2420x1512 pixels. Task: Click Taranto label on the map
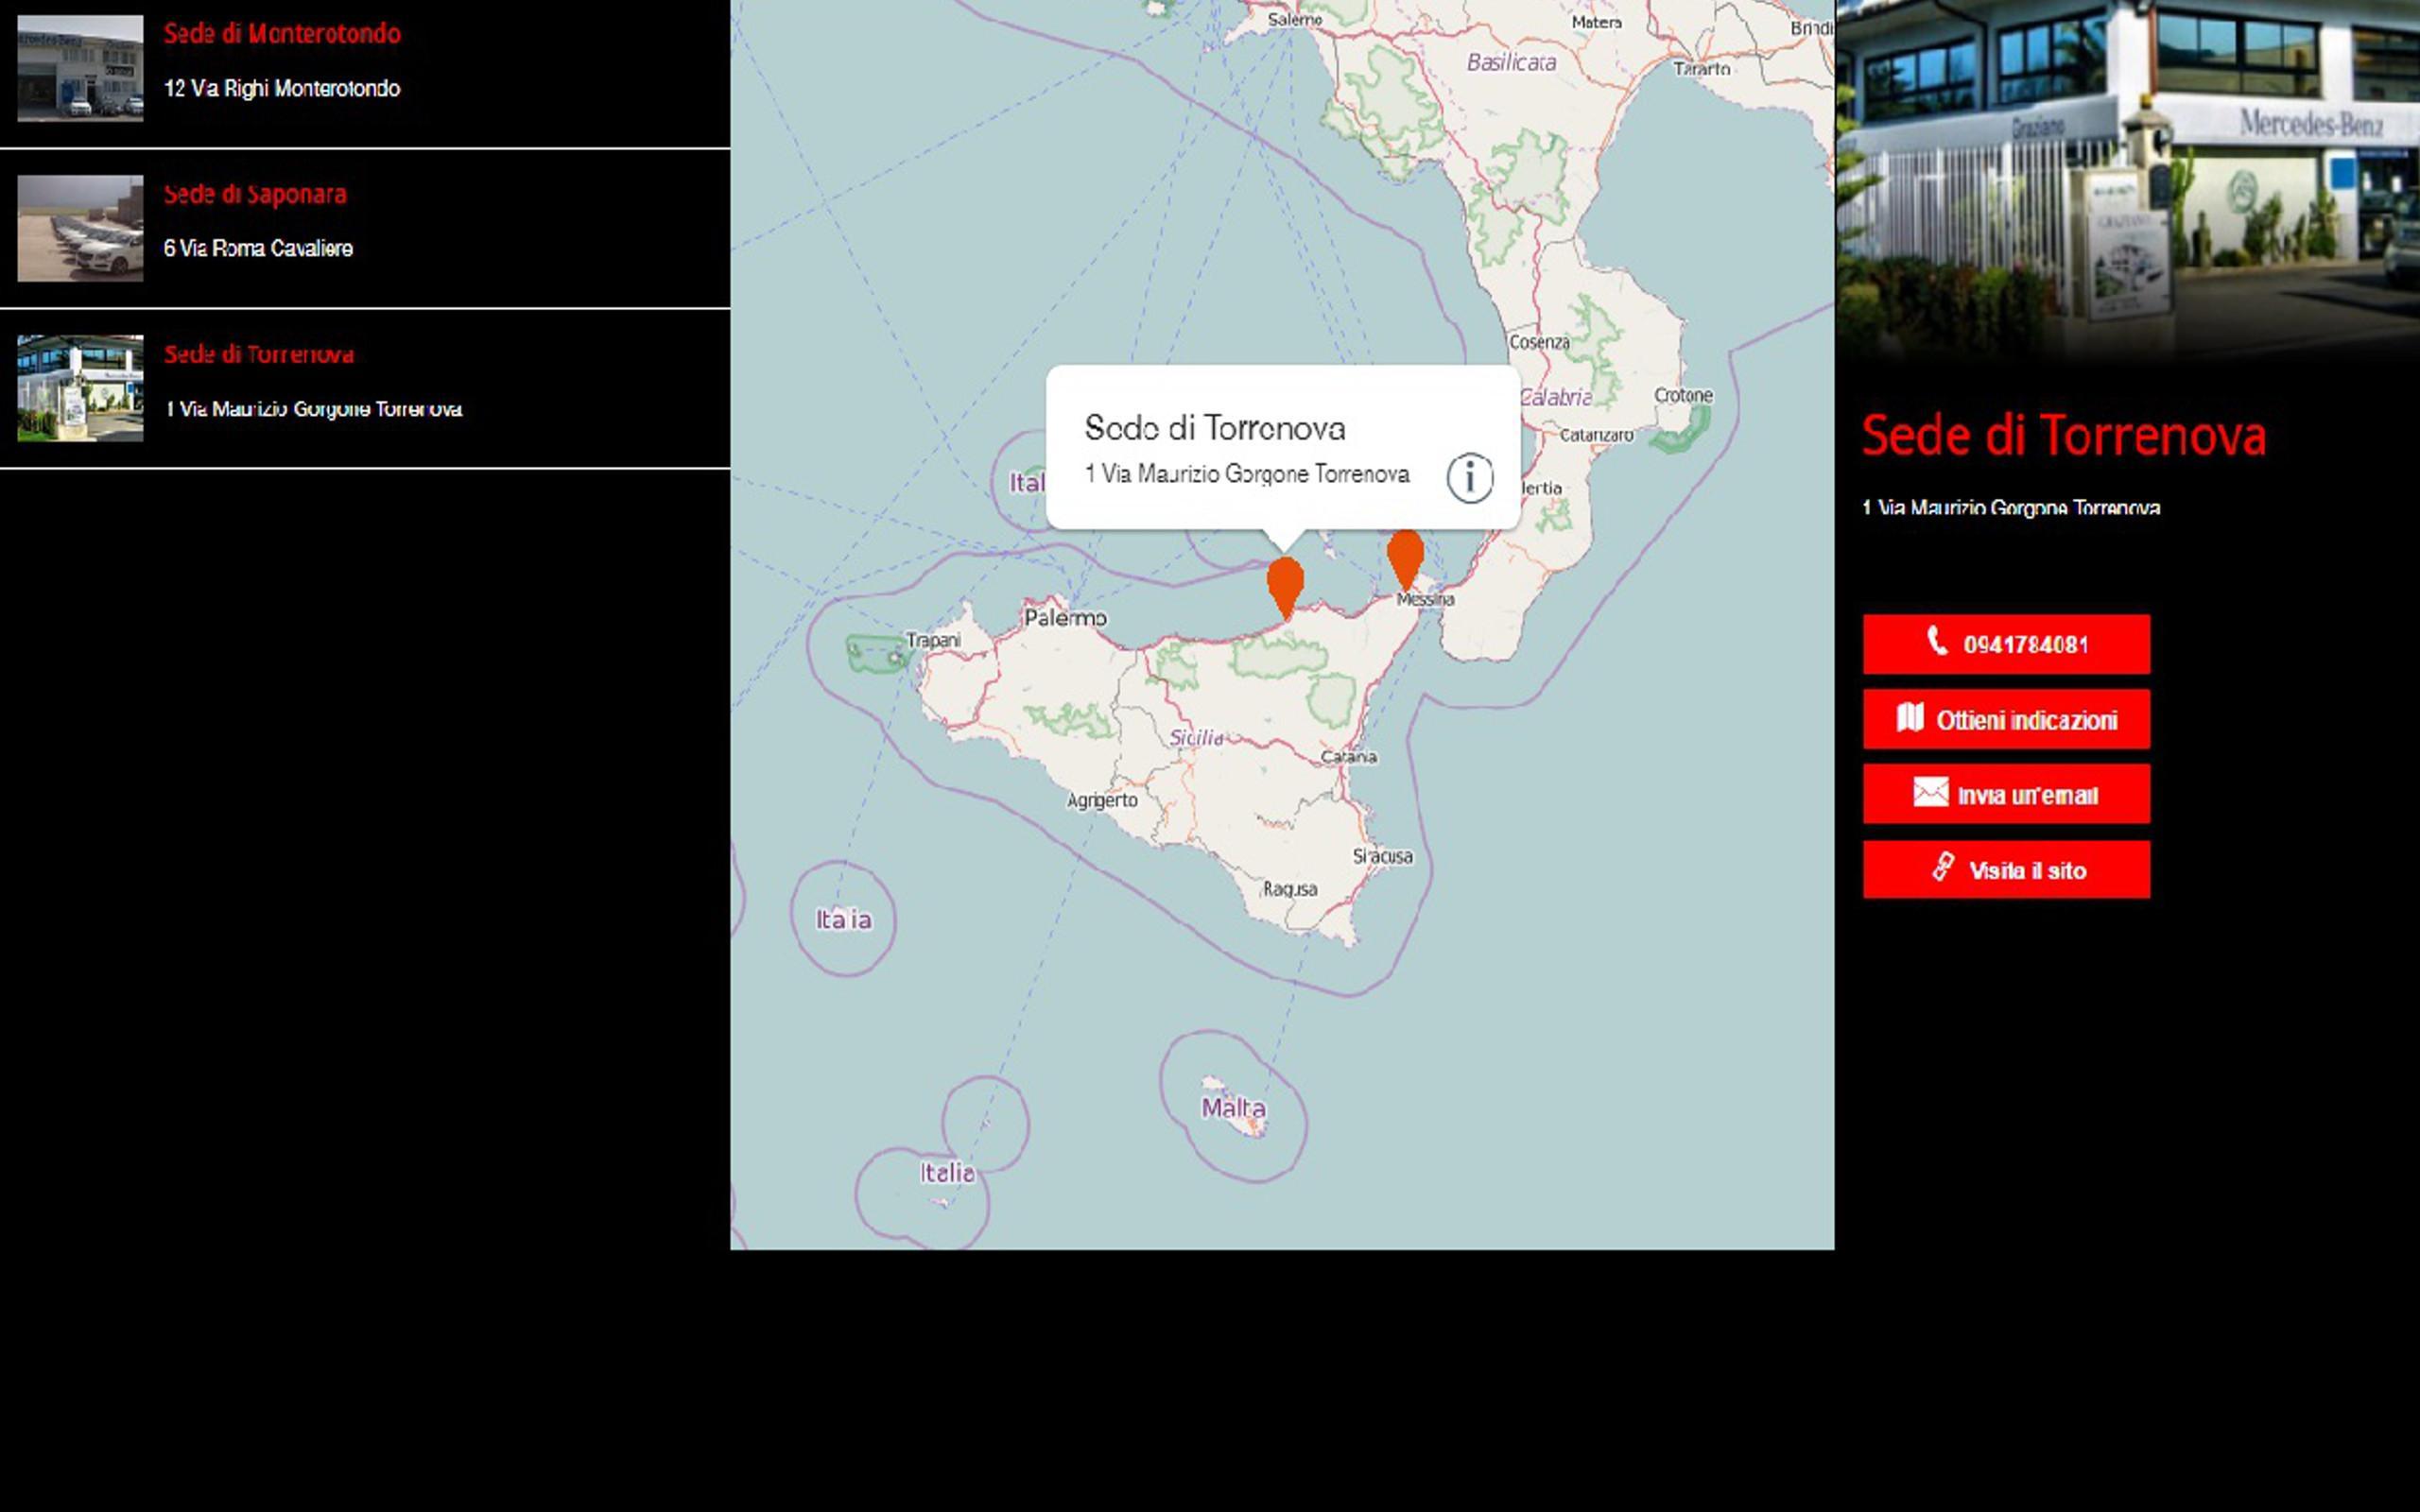1701,69
